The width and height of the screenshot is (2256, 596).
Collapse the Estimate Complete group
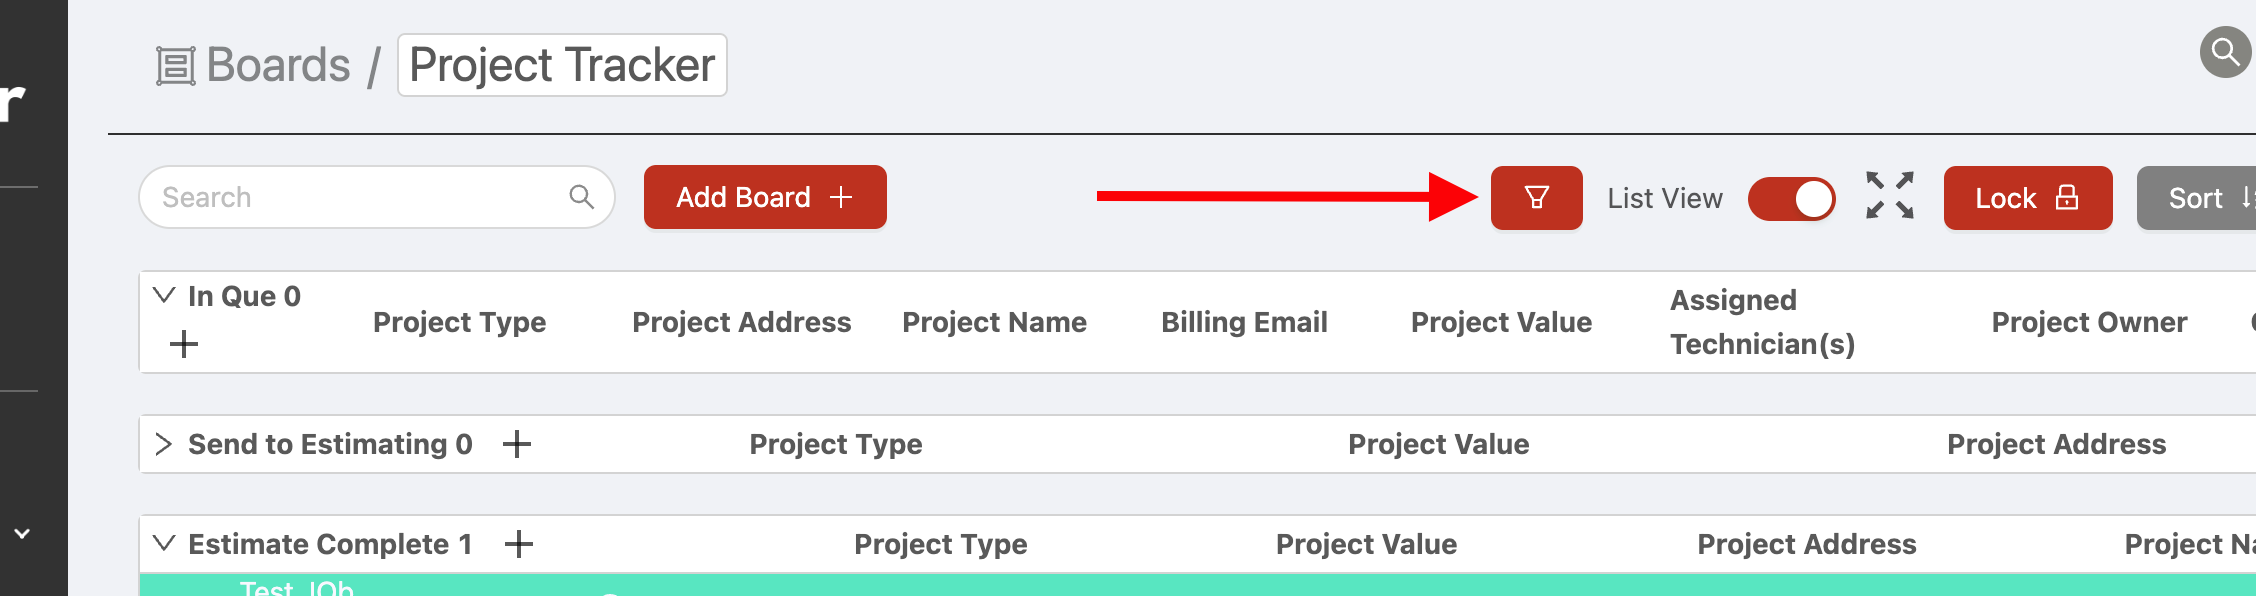(x=164, y=544)
